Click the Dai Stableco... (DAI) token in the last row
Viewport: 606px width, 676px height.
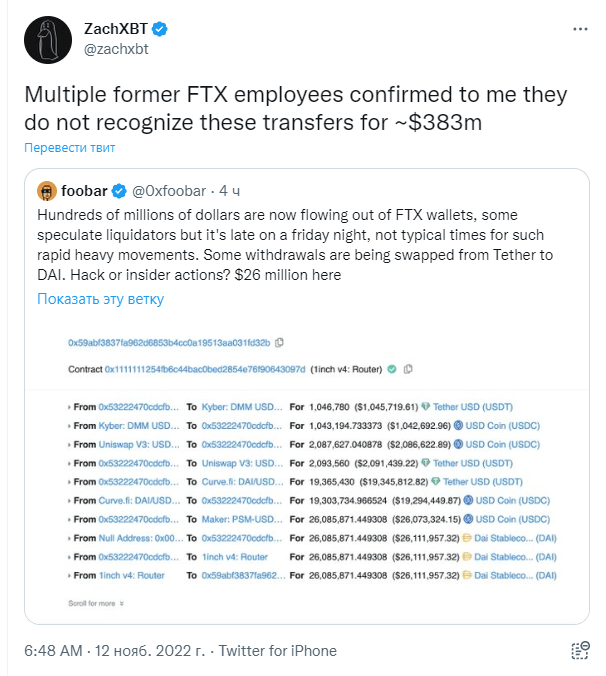pyautogui.click(x=515, y=576)
